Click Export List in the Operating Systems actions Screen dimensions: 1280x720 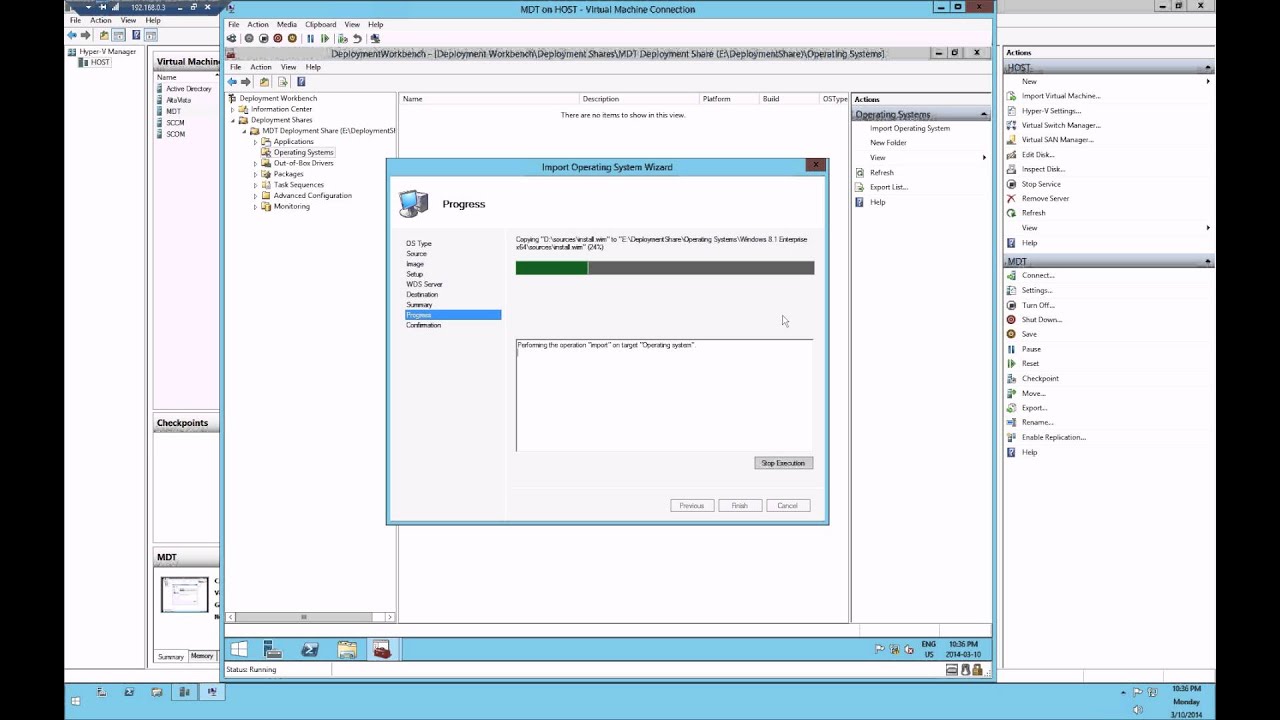tap(889, 187)
